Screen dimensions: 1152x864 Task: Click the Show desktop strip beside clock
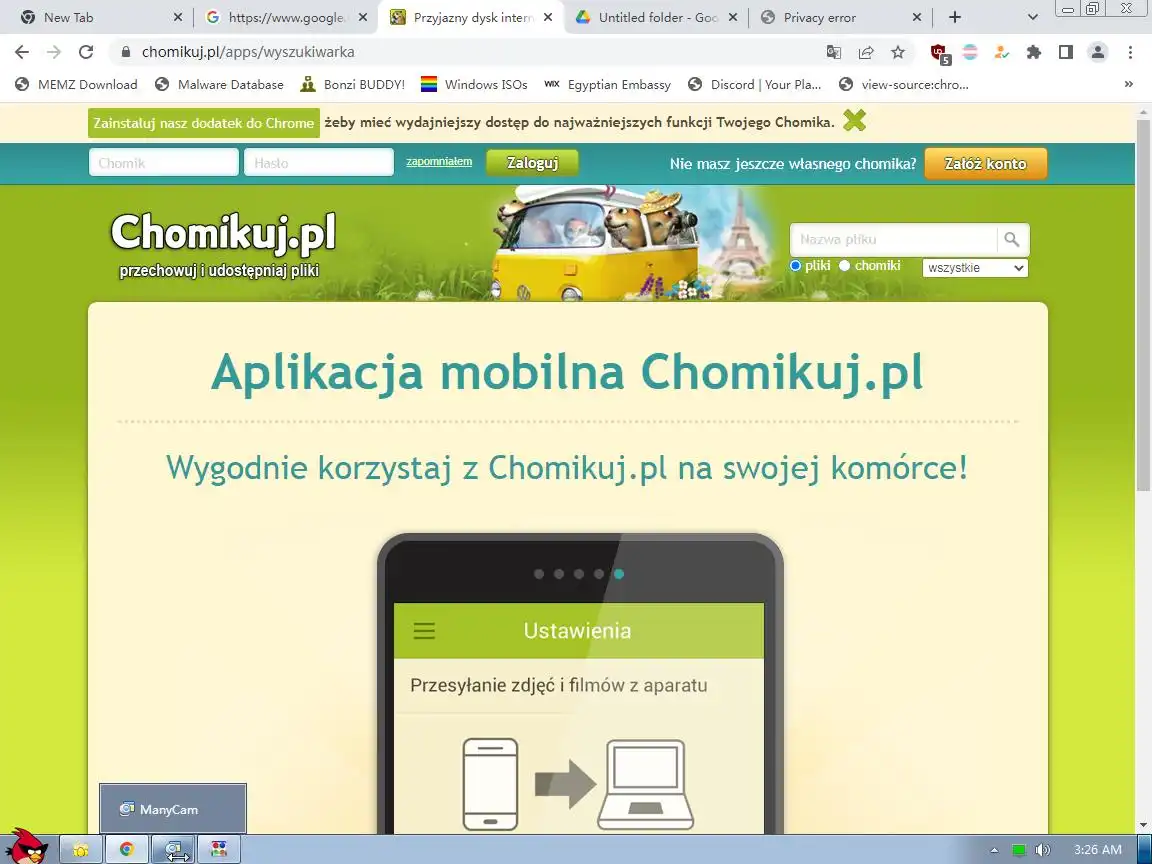(x=1145, y=850)
